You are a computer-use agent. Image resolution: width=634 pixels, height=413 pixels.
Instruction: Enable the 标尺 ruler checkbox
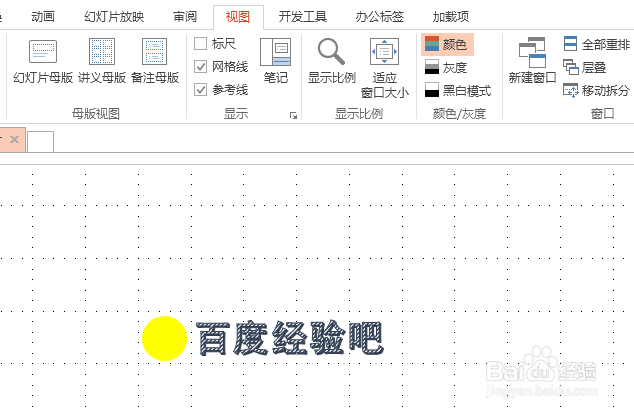point(201,43)
